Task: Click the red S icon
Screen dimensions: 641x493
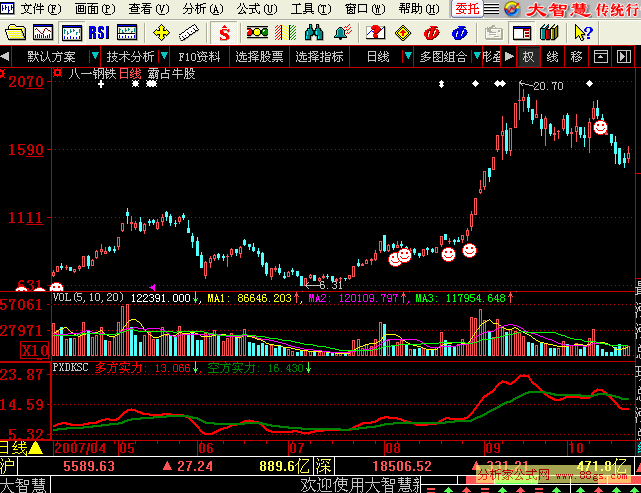Action: point(224,33)
